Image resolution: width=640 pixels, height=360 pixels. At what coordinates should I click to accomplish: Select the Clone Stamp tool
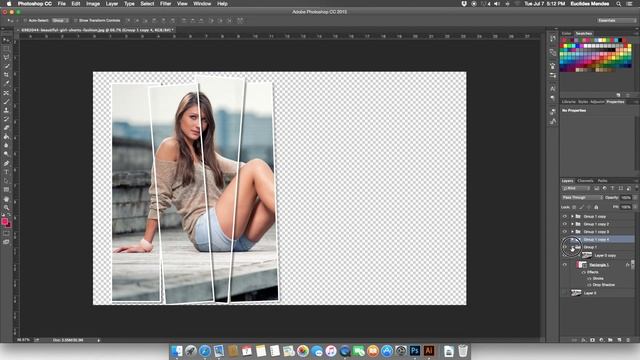click(x=6, y=110)
